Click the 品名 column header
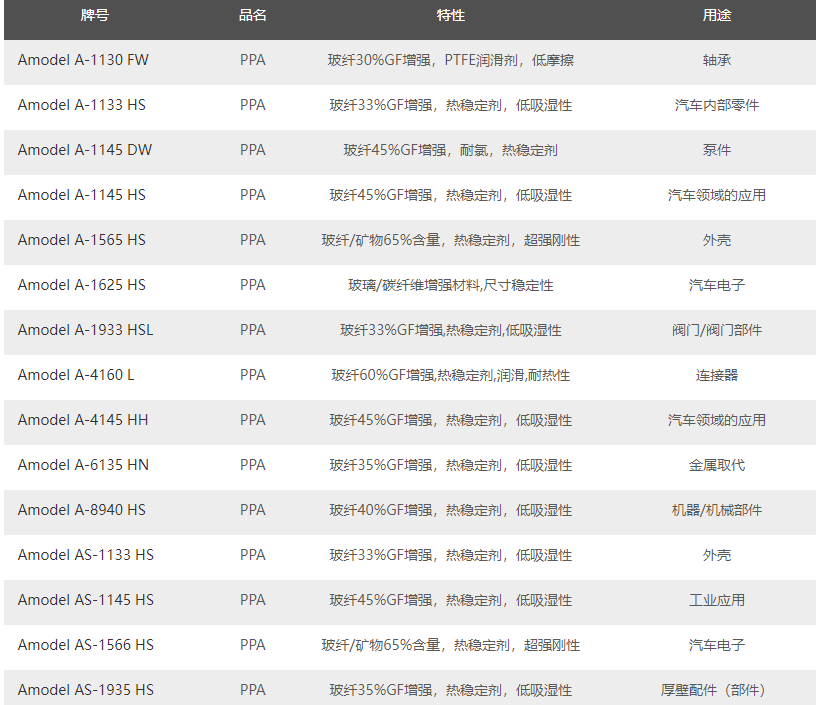Screen dimensions: 816x705 253,16
